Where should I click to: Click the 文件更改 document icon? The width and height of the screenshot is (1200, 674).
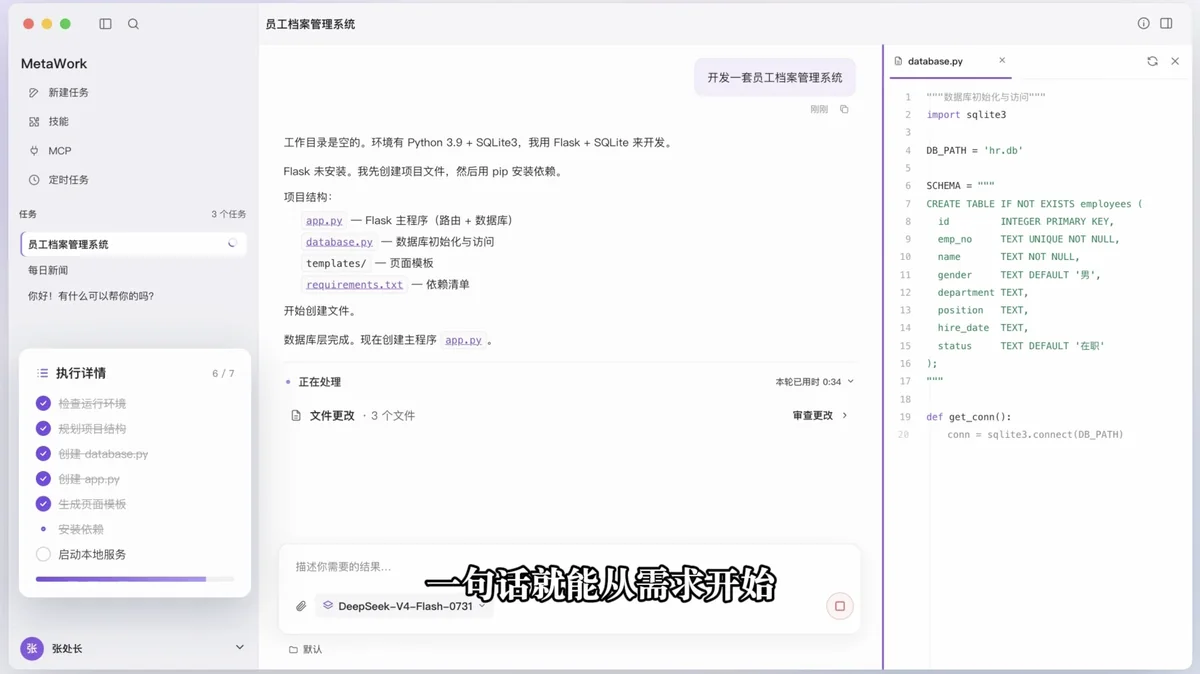pos(296,415)
